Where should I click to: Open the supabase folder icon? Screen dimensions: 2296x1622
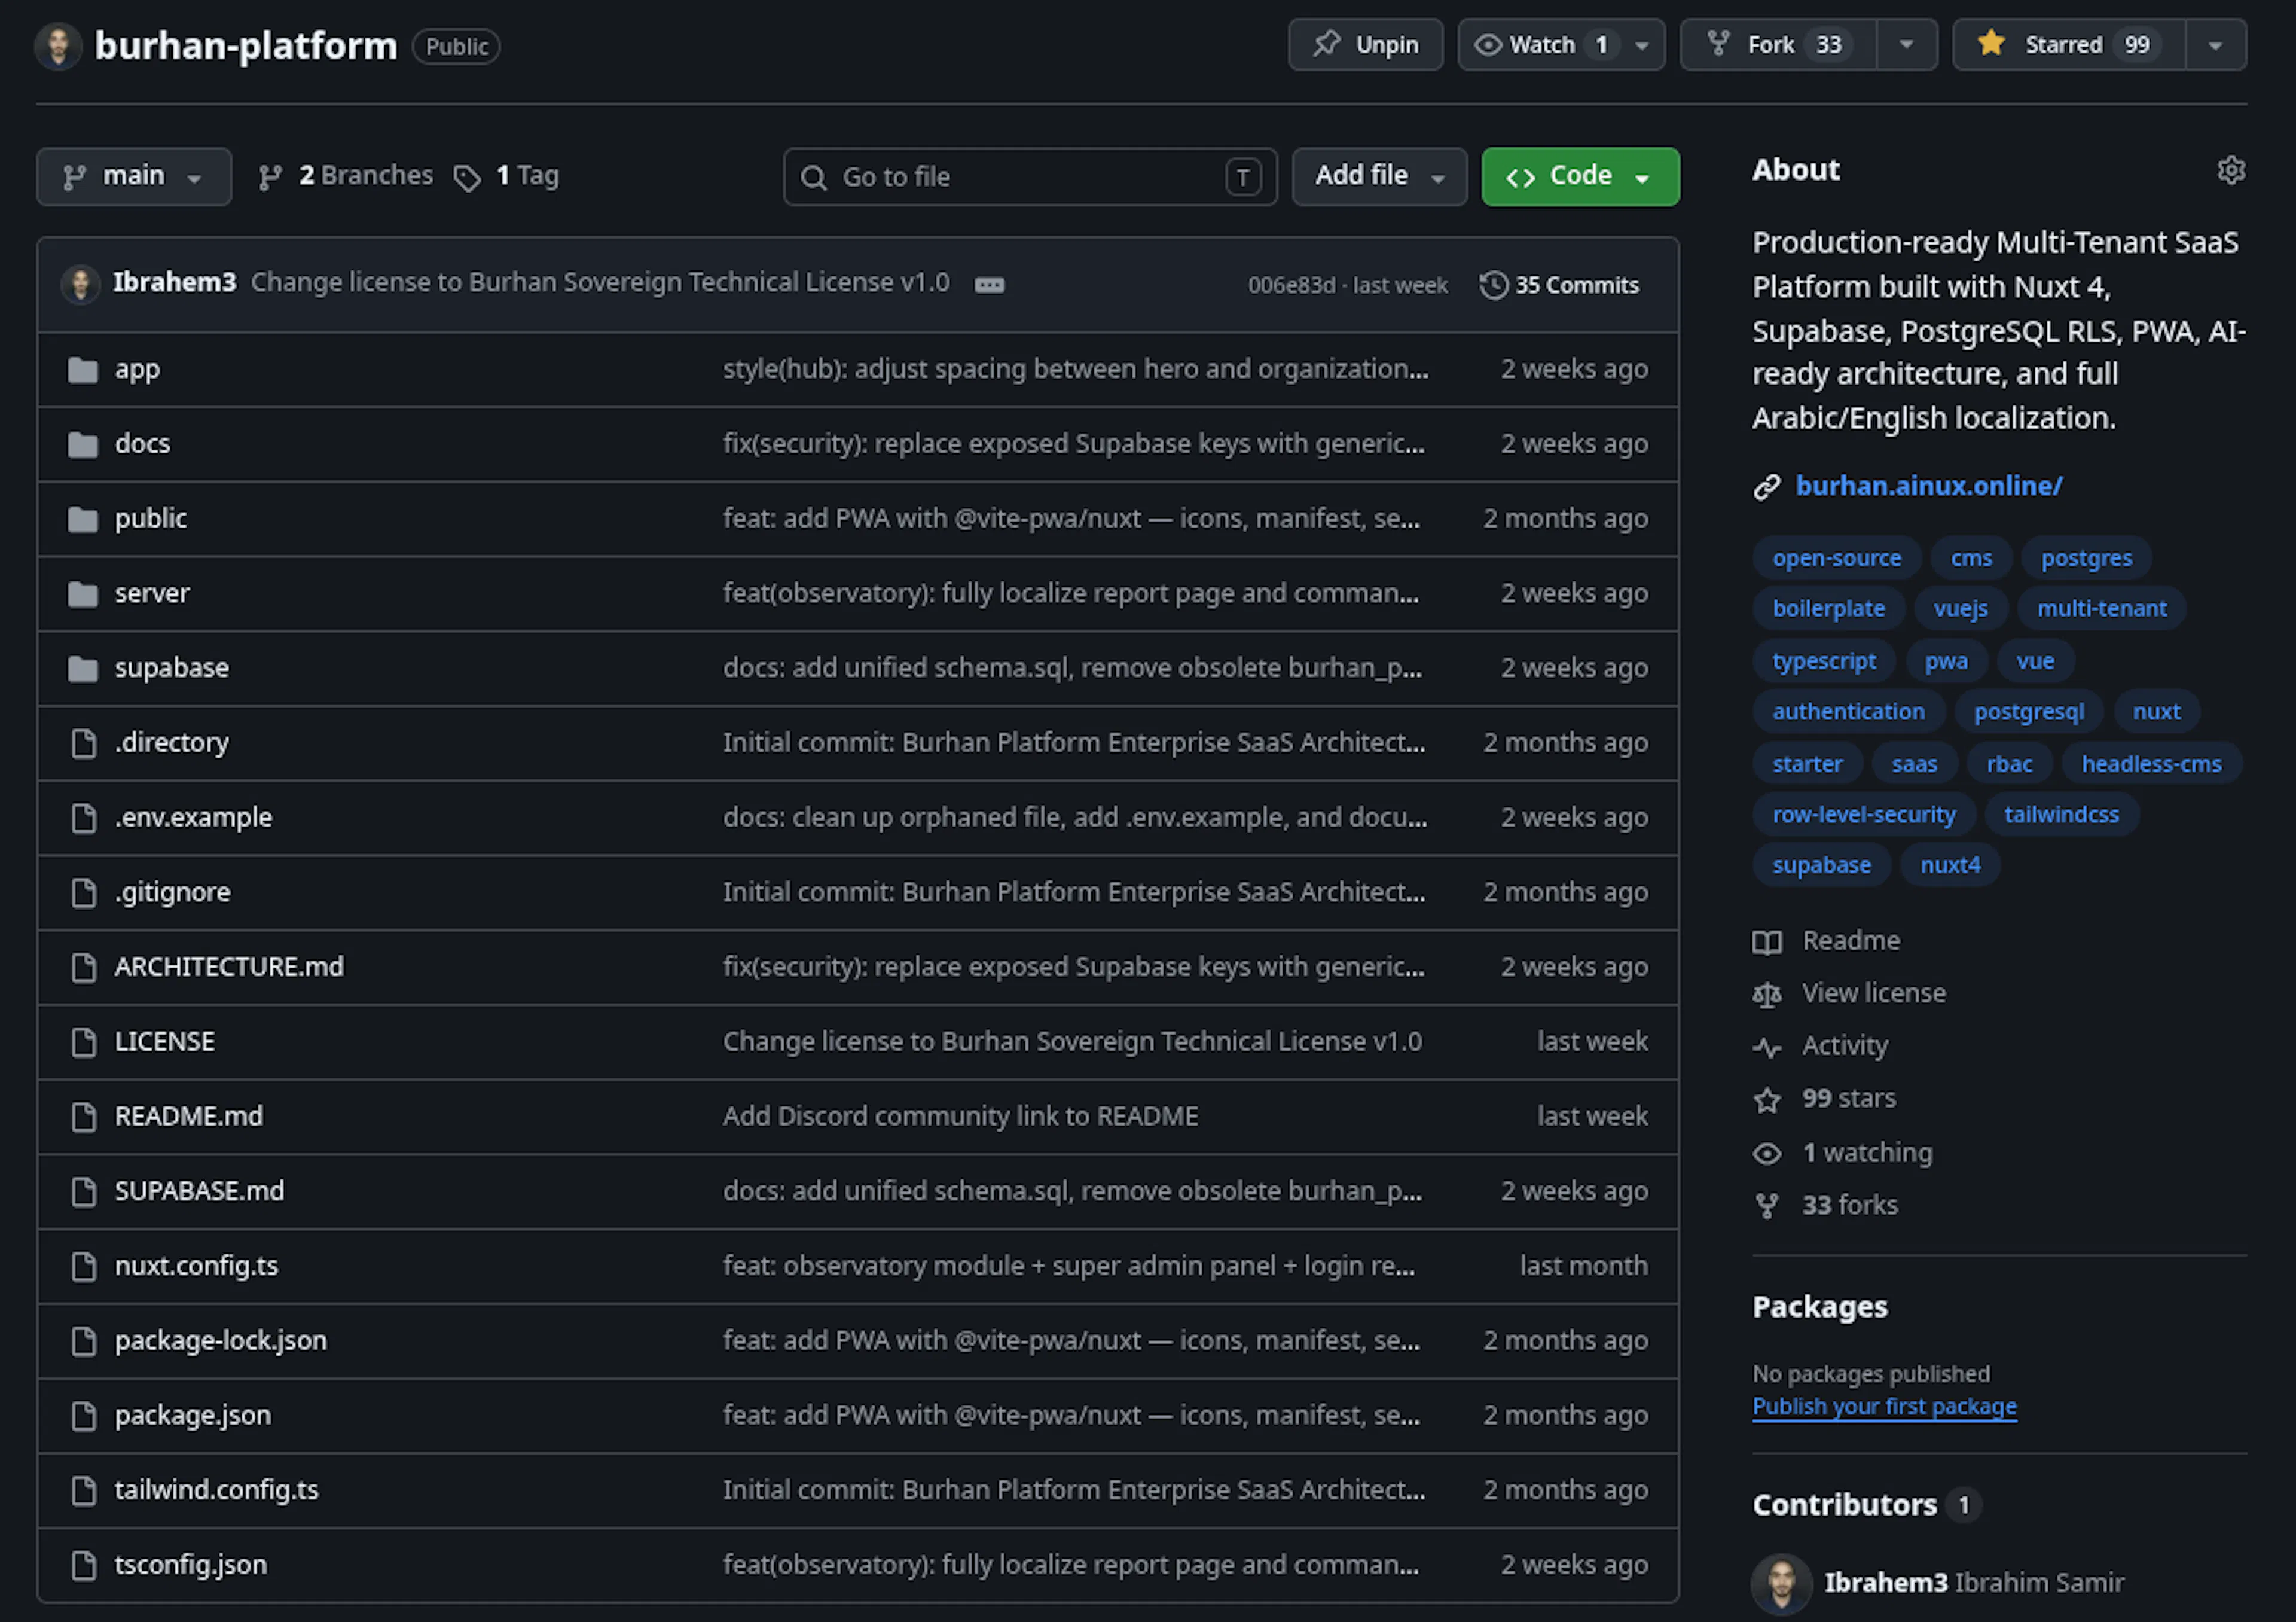(x=83, y=668)
